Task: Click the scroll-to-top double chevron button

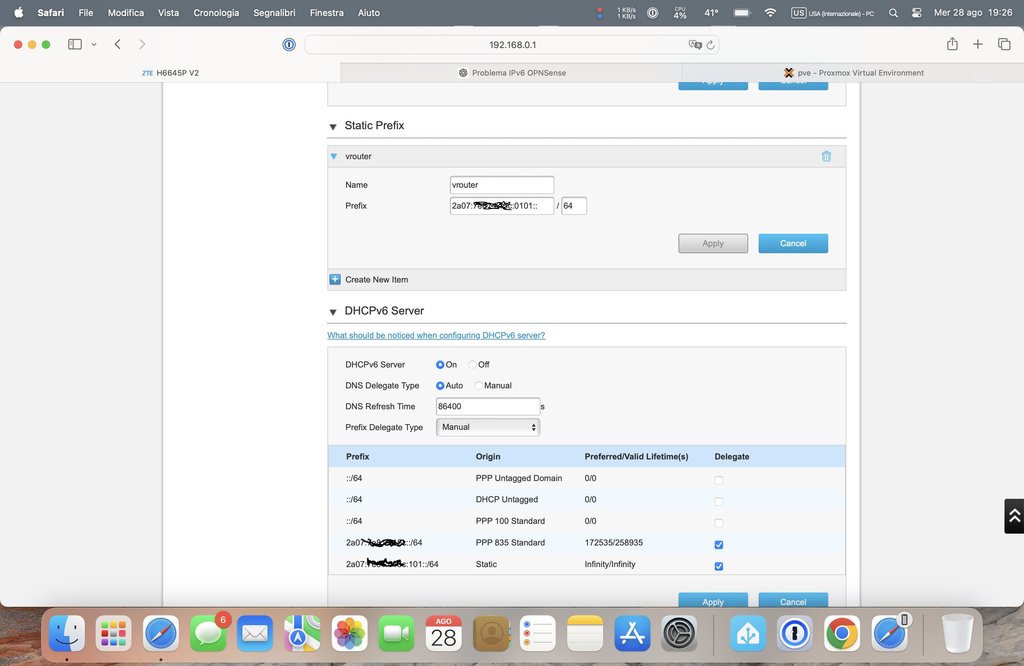Action: pos(1014,515)
